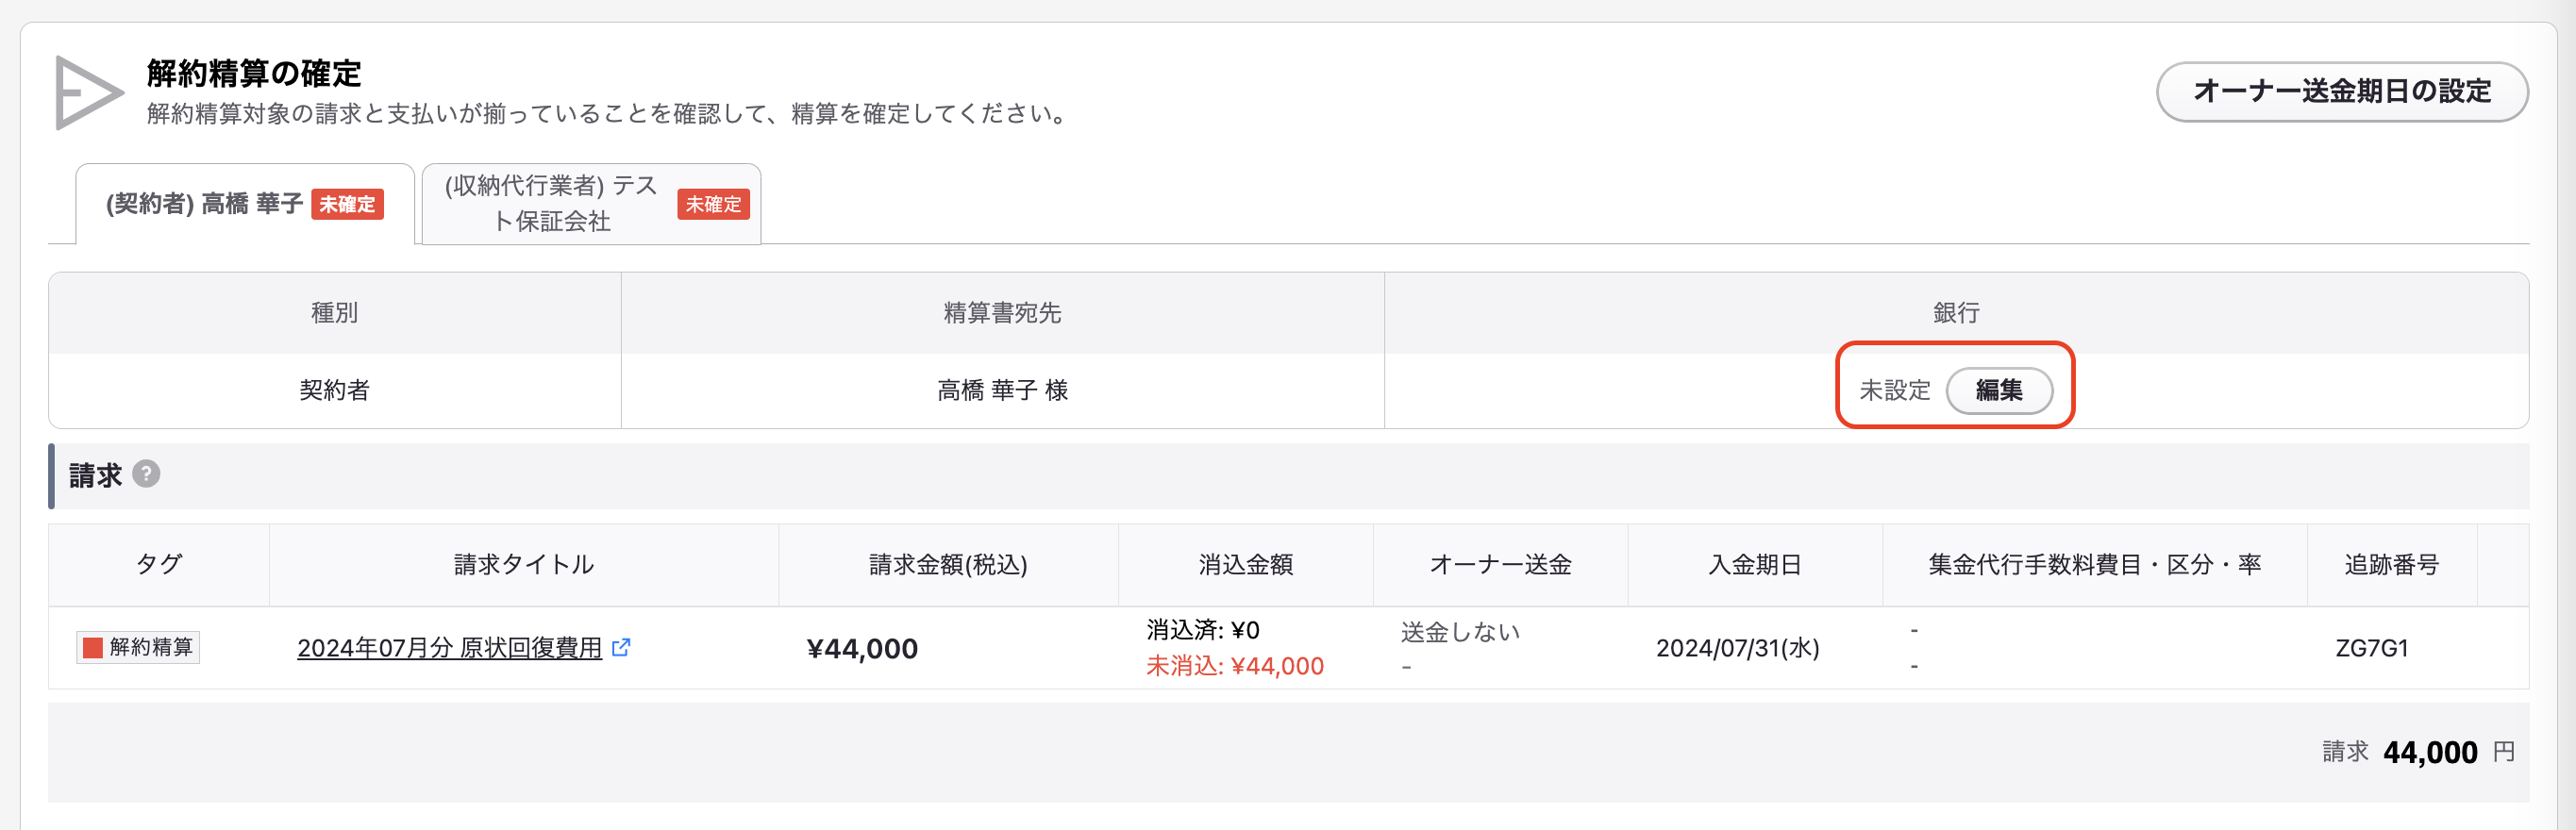Click the 未確定 badge on 高橋 華子 tab

click(347, 204)
